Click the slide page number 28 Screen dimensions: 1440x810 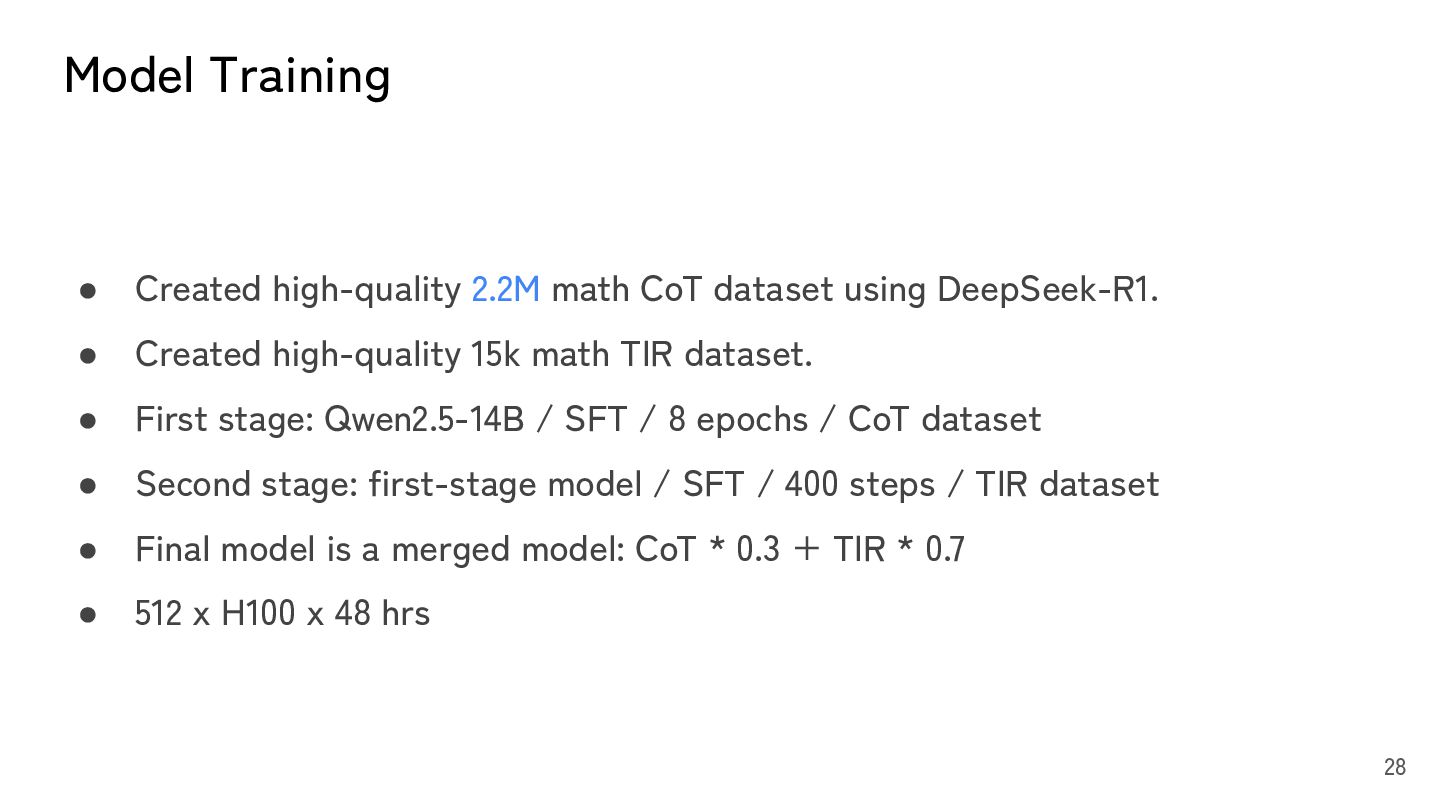coord(1394,767)
